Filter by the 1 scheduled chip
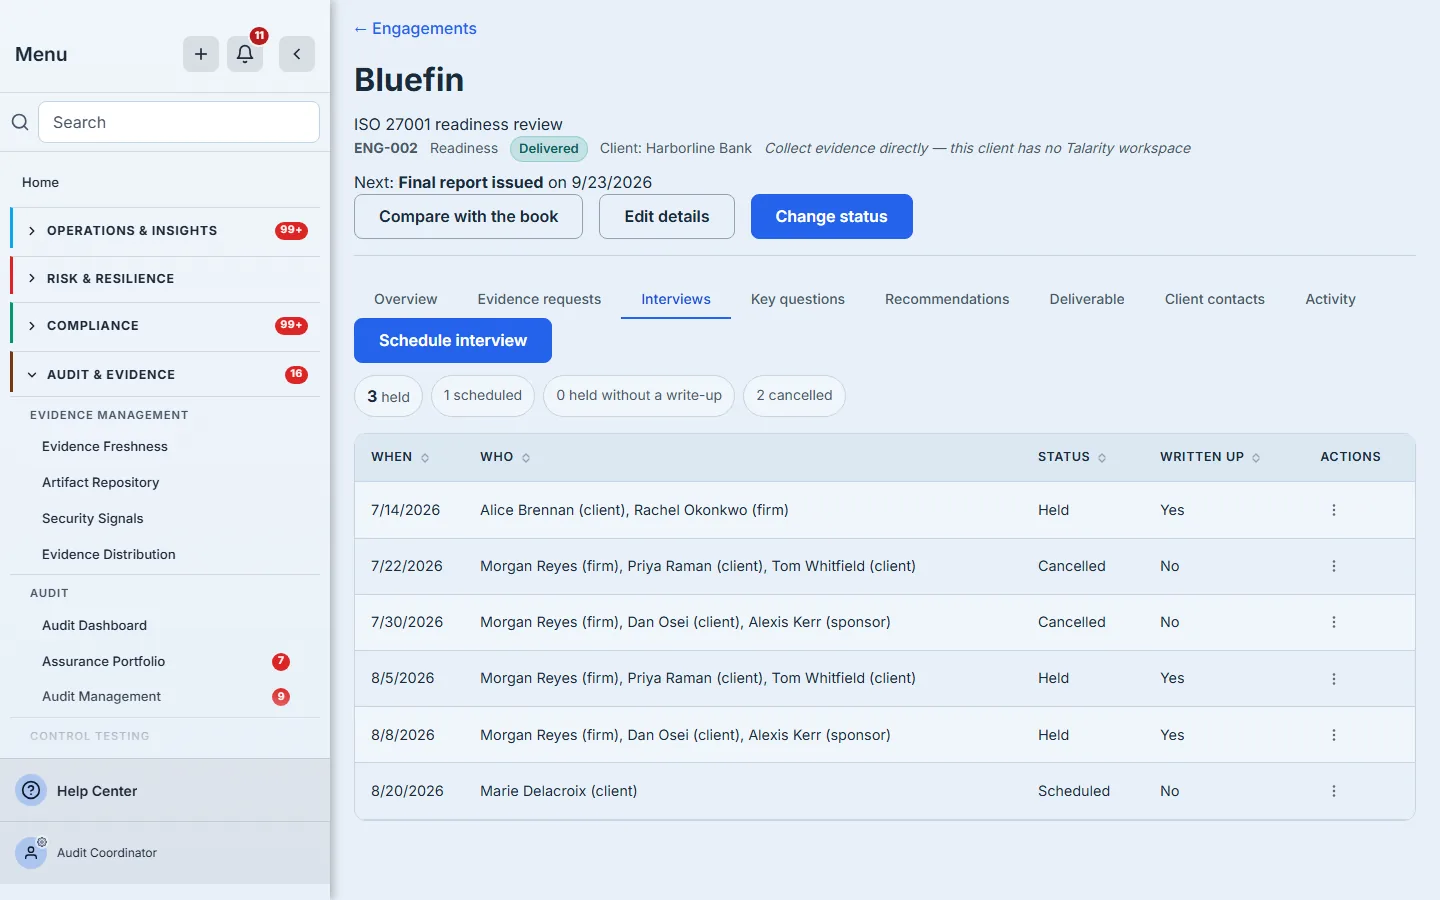This screenshot has height=900, width=1440. pyautogui.click(x=483, y=396)
